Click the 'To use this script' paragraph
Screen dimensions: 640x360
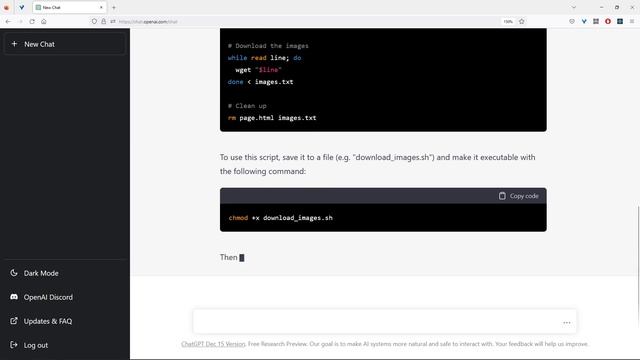coord(378,164)
